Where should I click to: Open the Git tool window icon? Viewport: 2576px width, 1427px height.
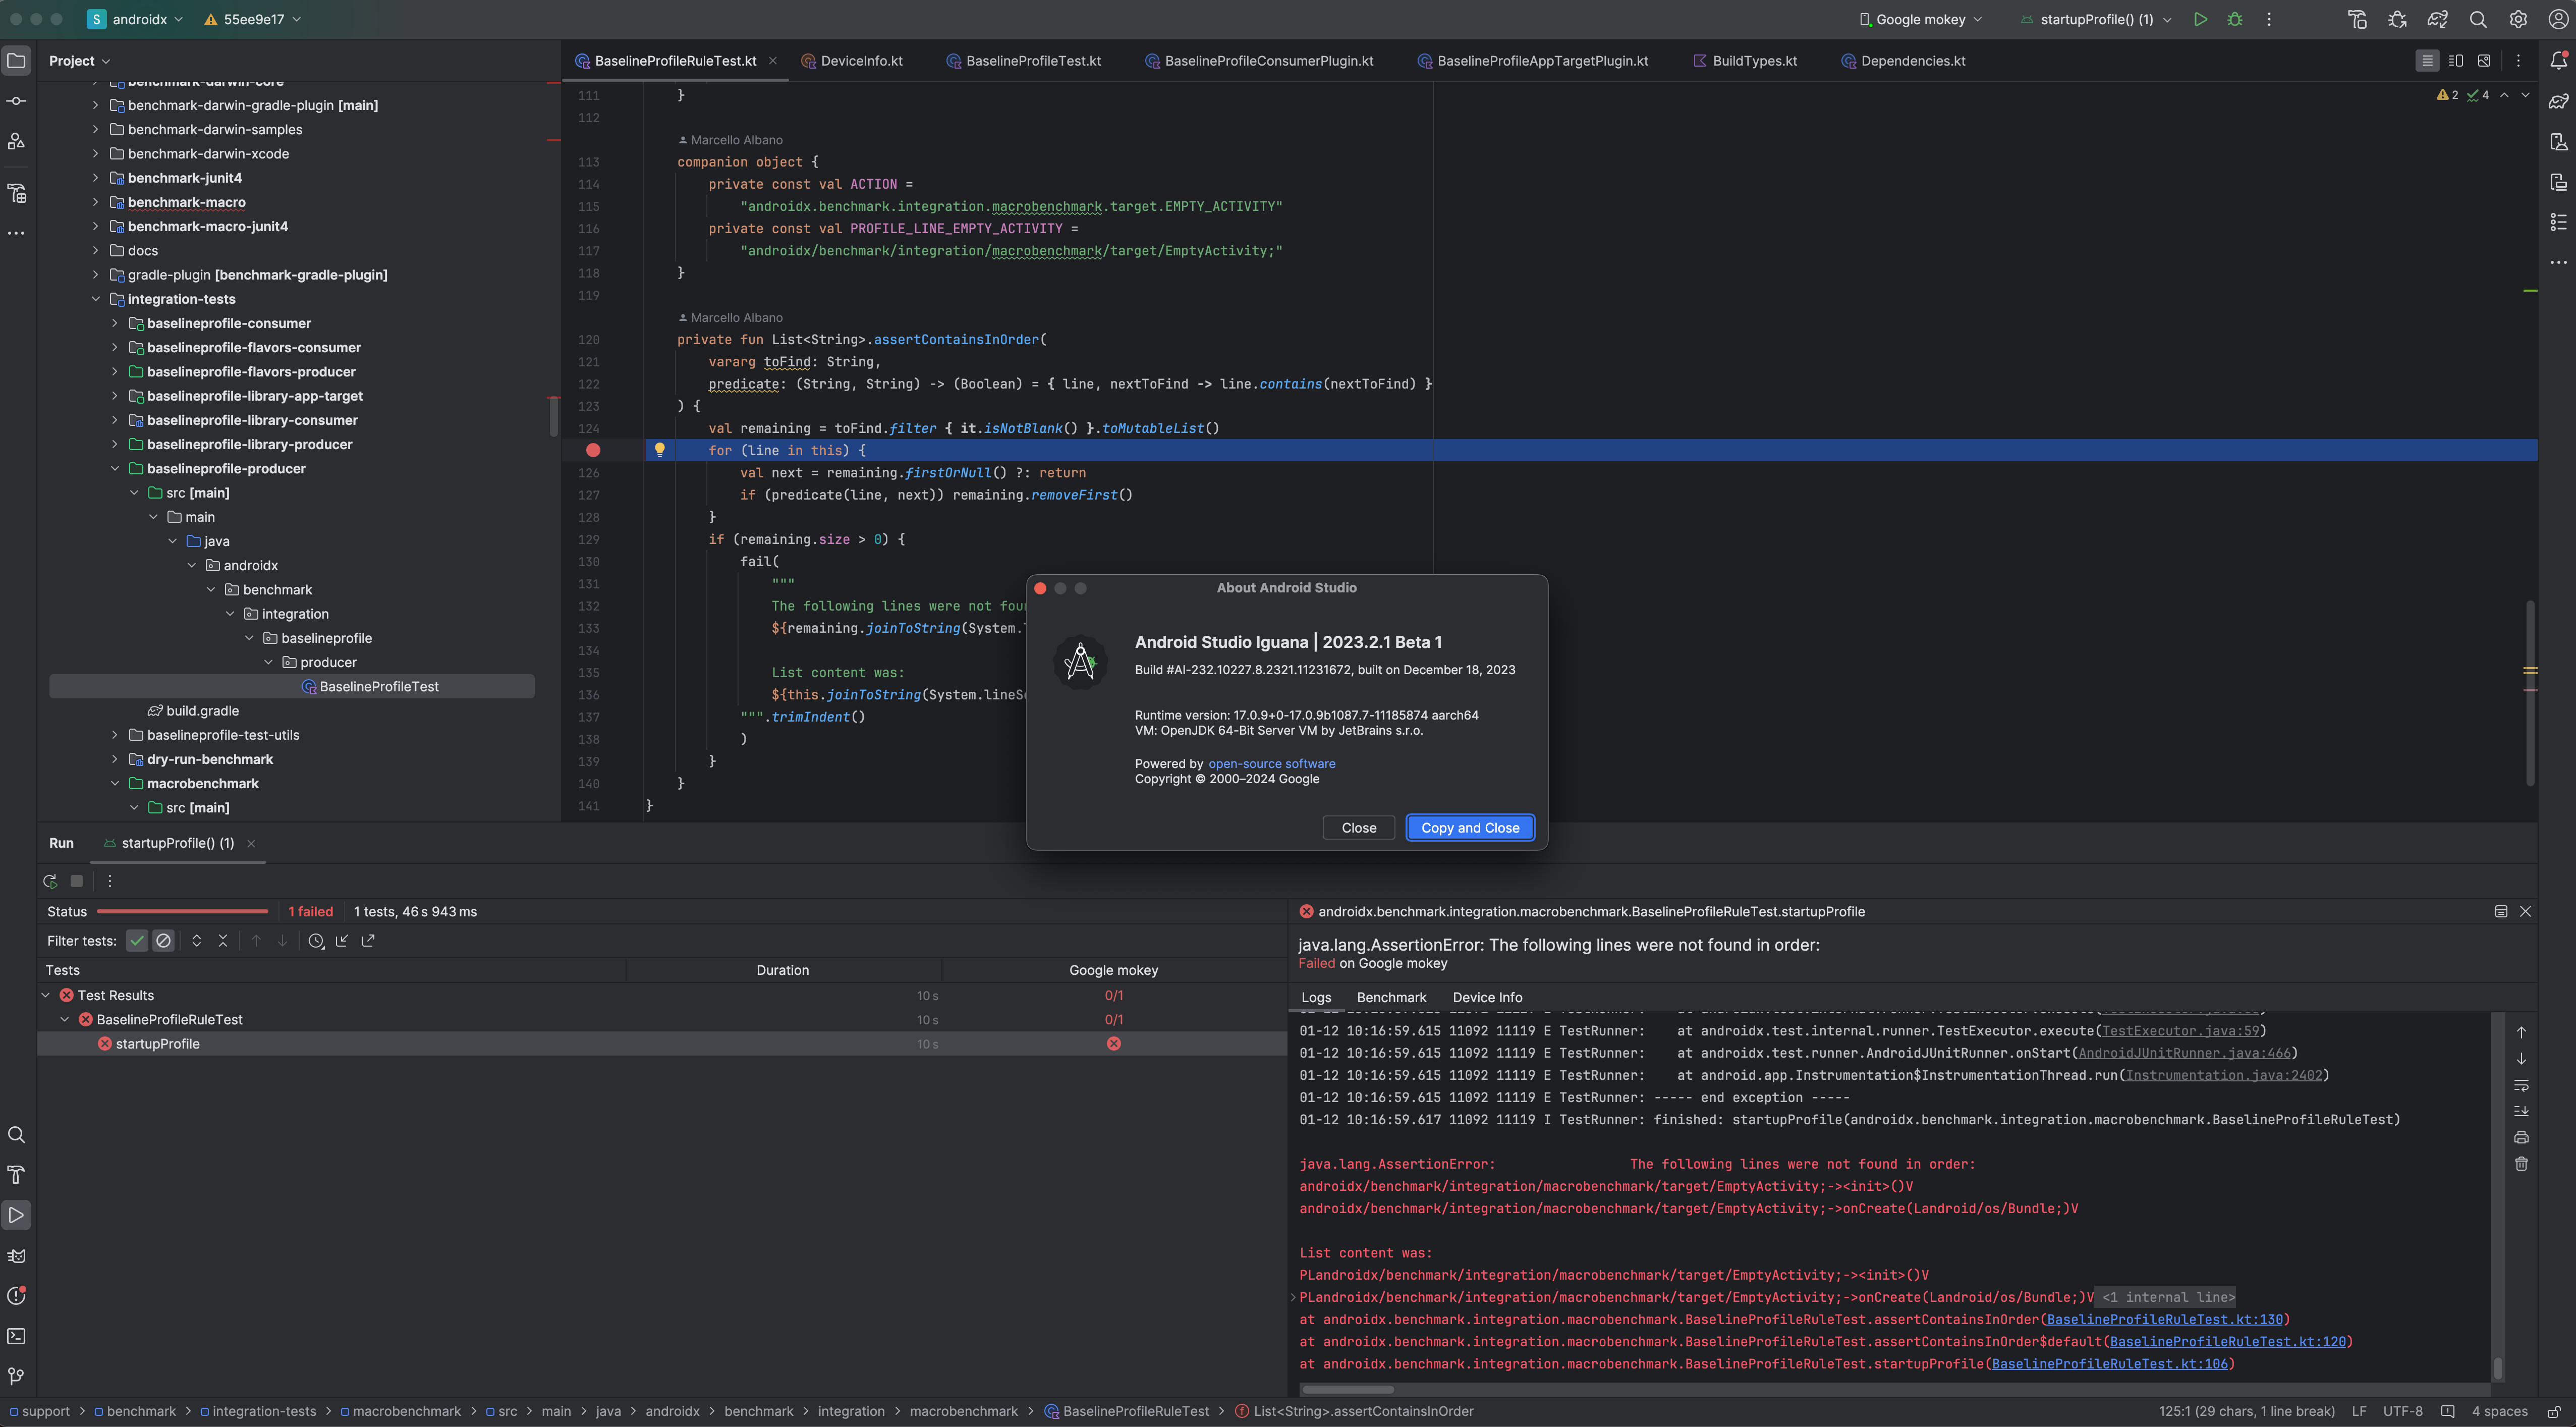(x=16, y=1376)
